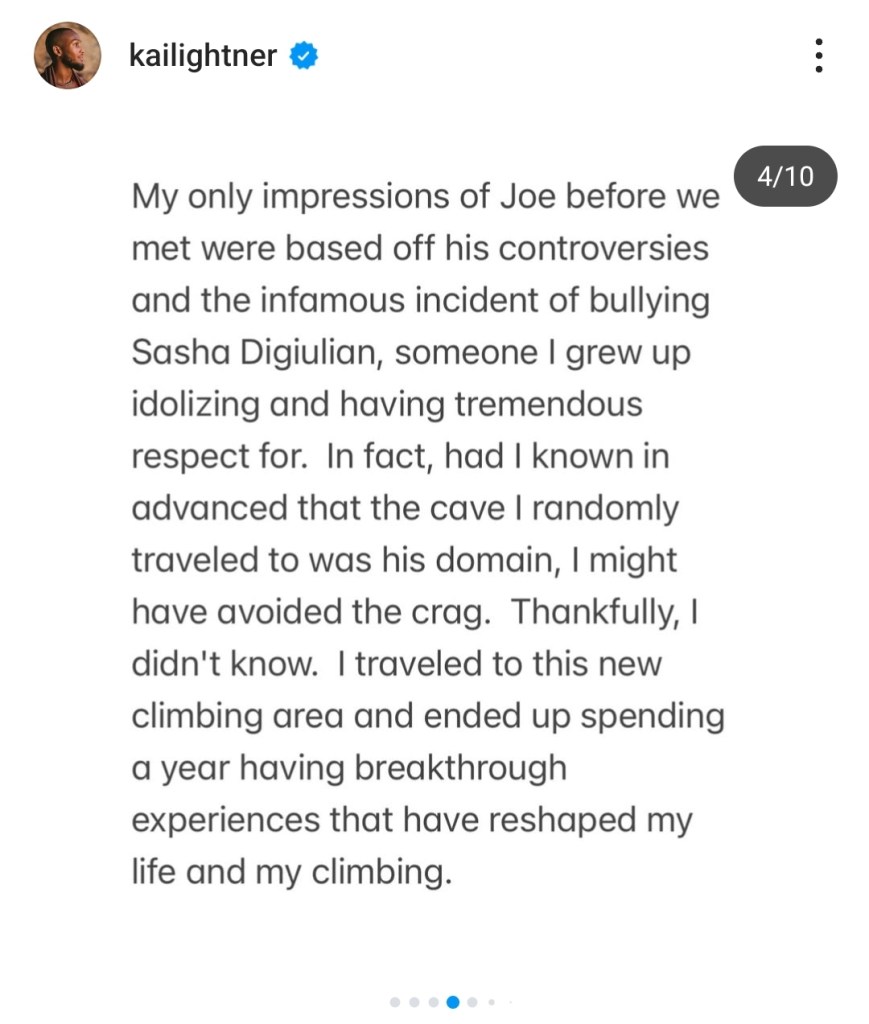Screen dimensions: 869x1024
Task: Go to third pagination dot
Action: click(x=433, y=1001)
